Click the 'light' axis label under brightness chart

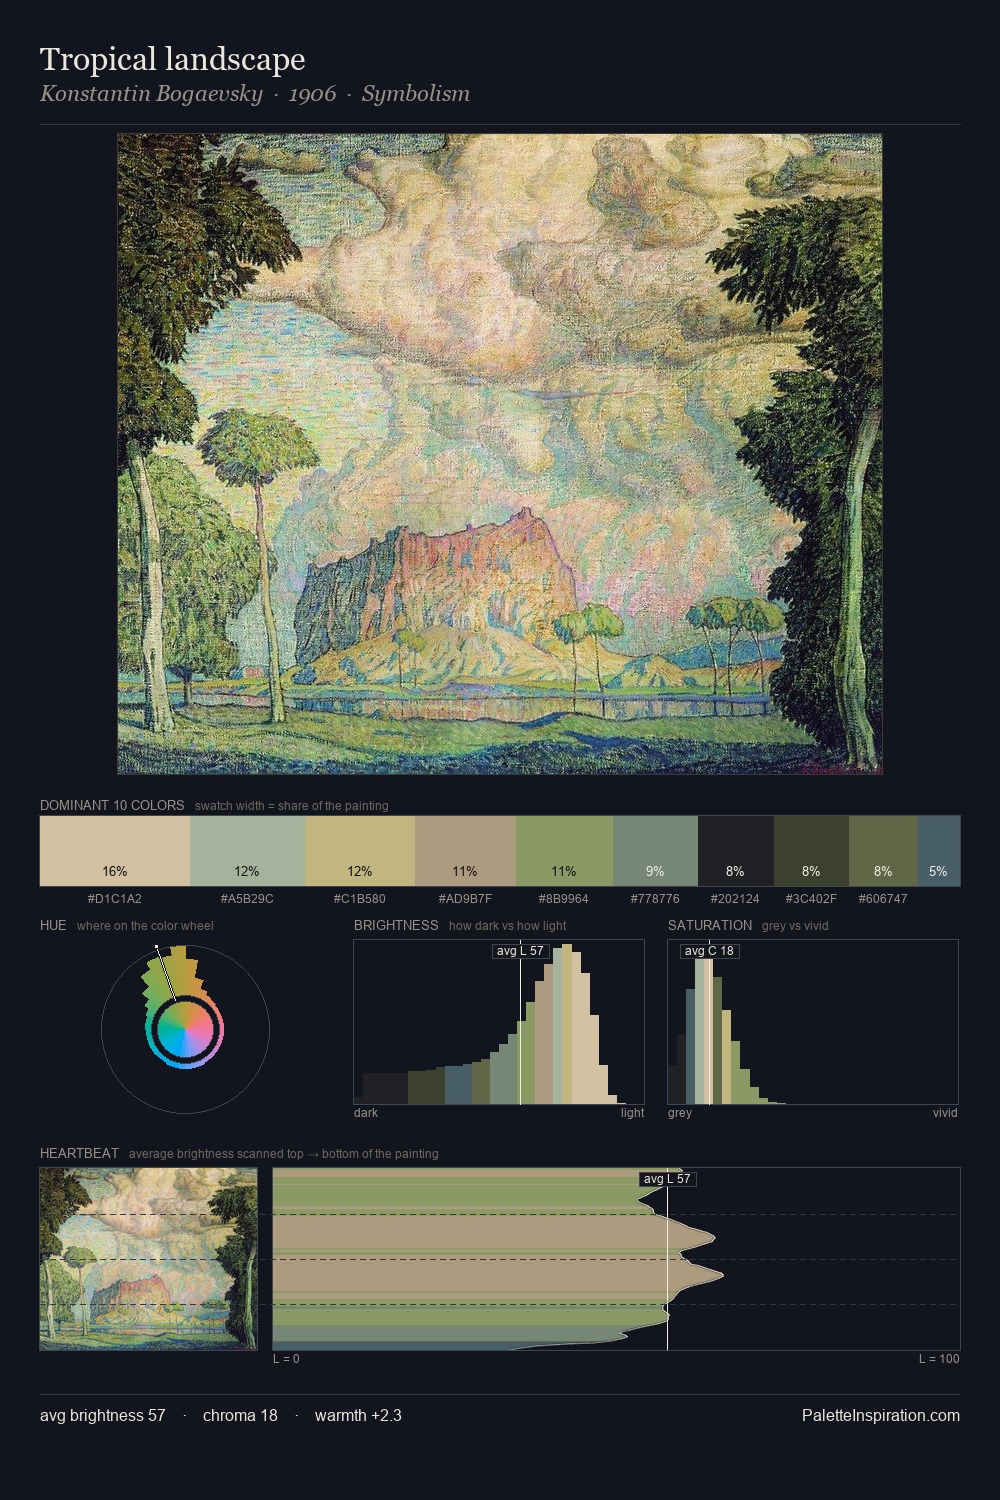633,1113
